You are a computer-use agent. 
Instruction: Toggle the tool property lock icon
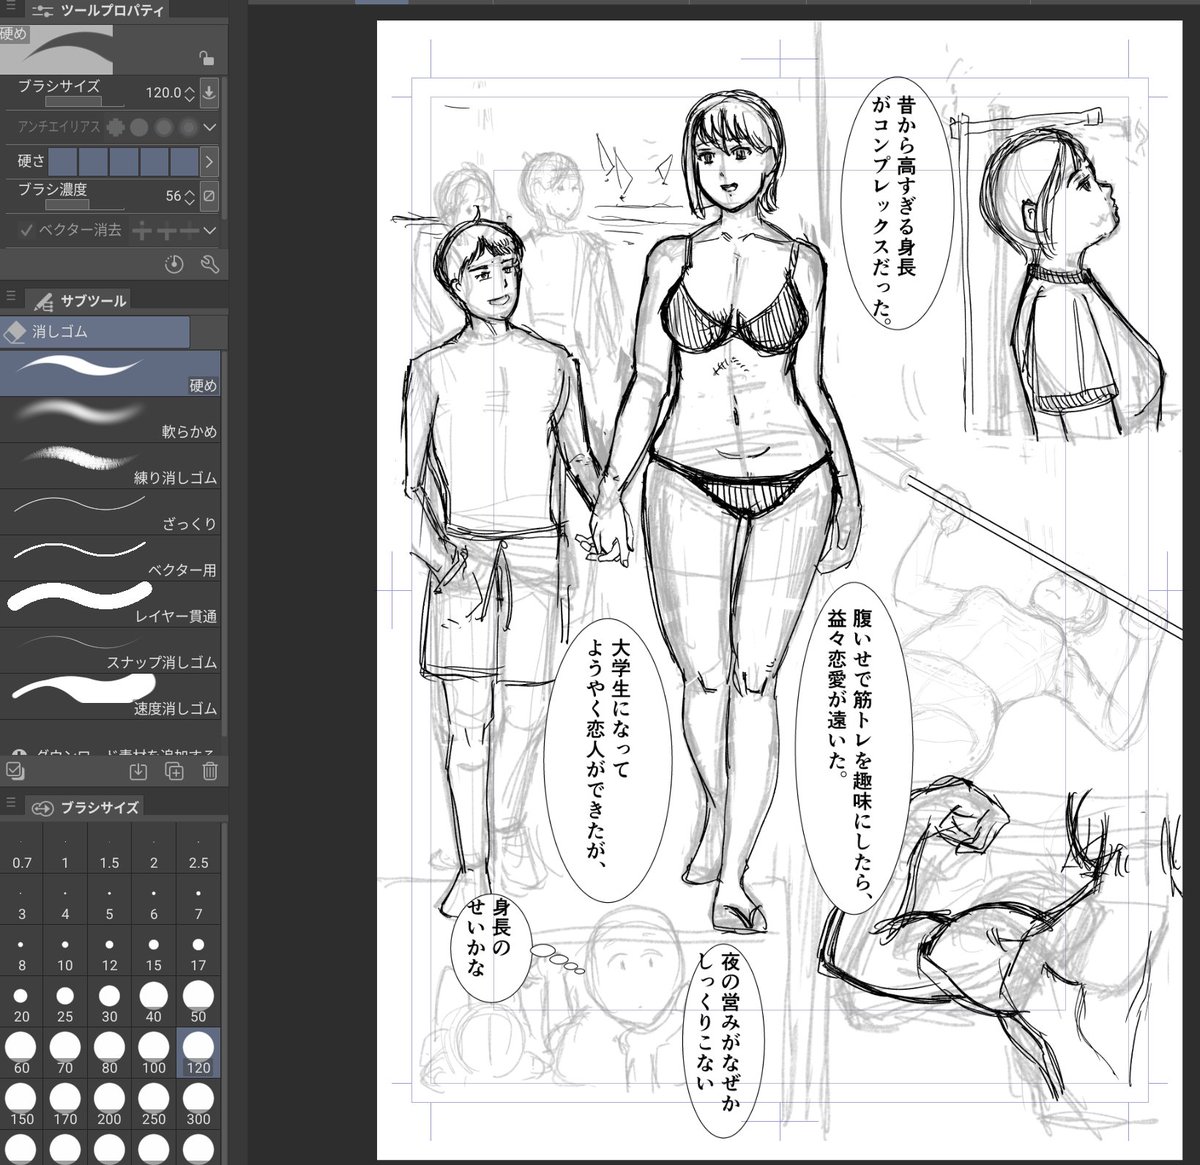[x=205, y=59]
